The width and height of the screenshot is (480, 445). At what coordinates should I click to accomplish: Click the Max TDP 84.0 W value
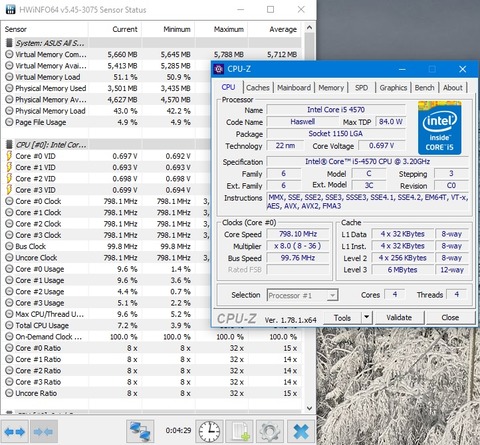coord(391,122)
